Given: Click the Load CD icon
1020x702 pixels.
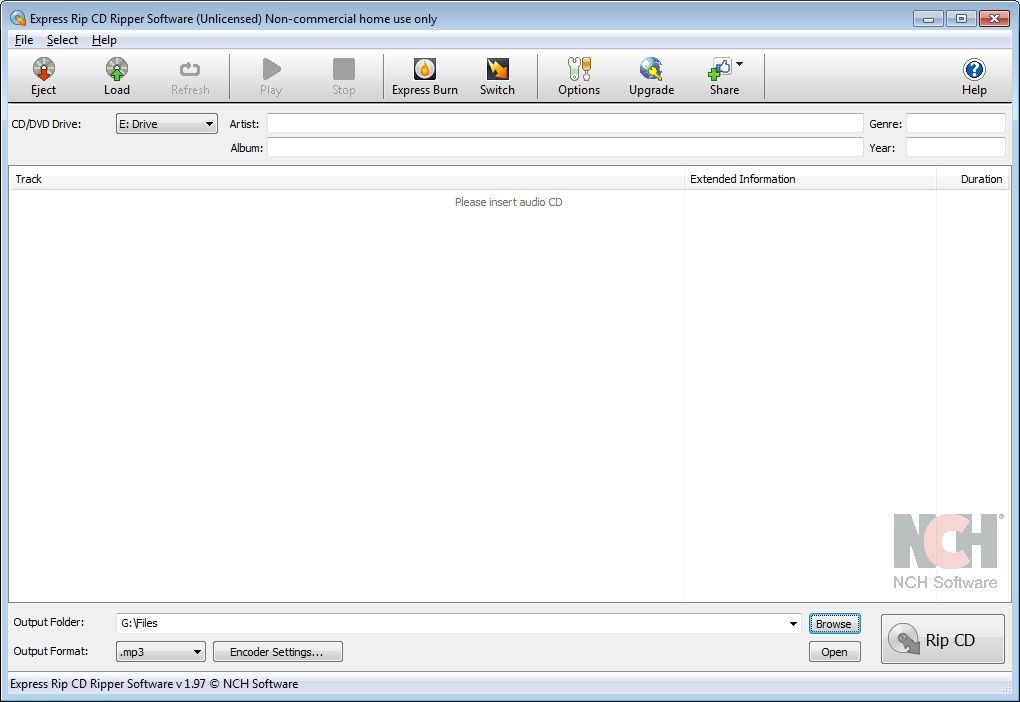Looking at the screenshot, I should pyautogui.click(x=117, y=70).
